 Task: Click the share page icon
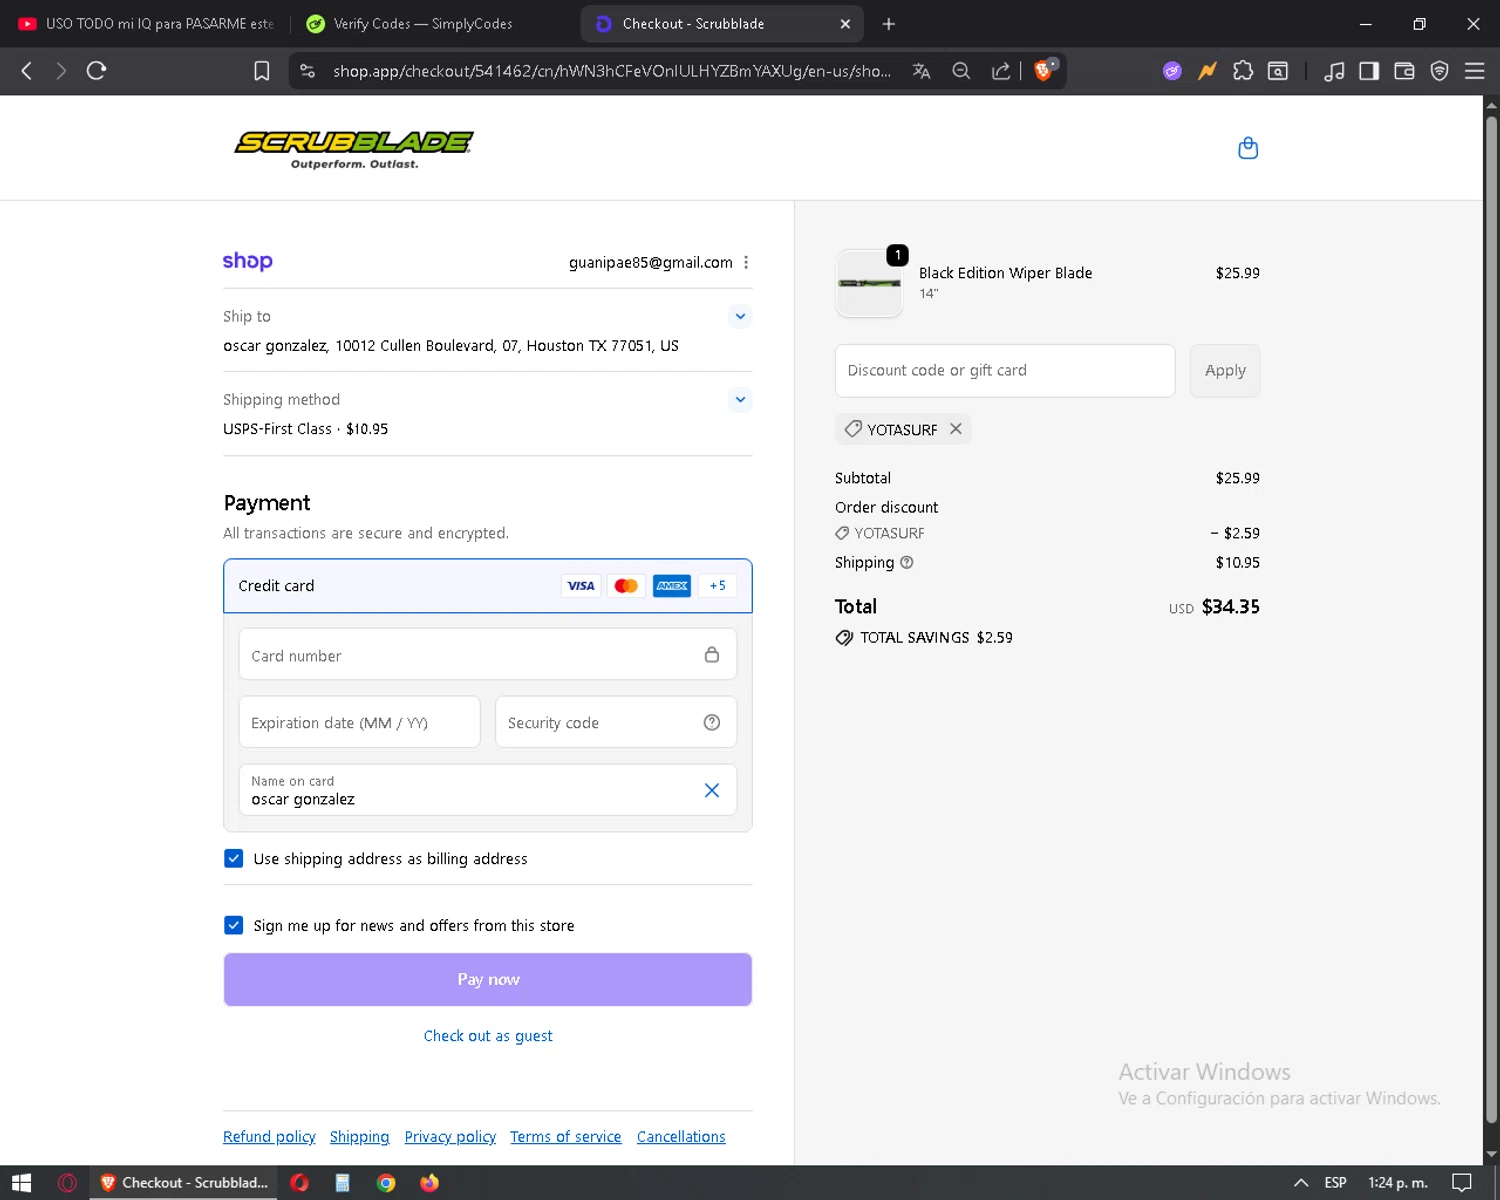(1001, 71)
